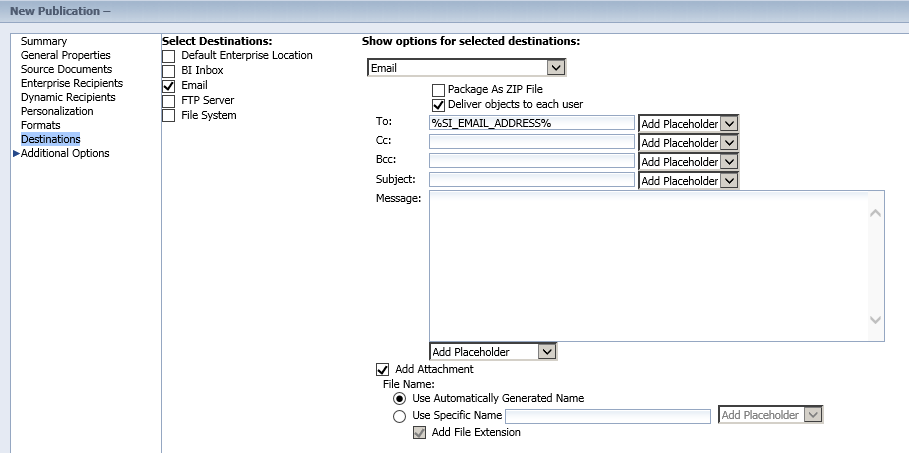The height and width of the screenshot is (453, 909).
Task: Check the BI Inbox destination
Action: [168, 71]
